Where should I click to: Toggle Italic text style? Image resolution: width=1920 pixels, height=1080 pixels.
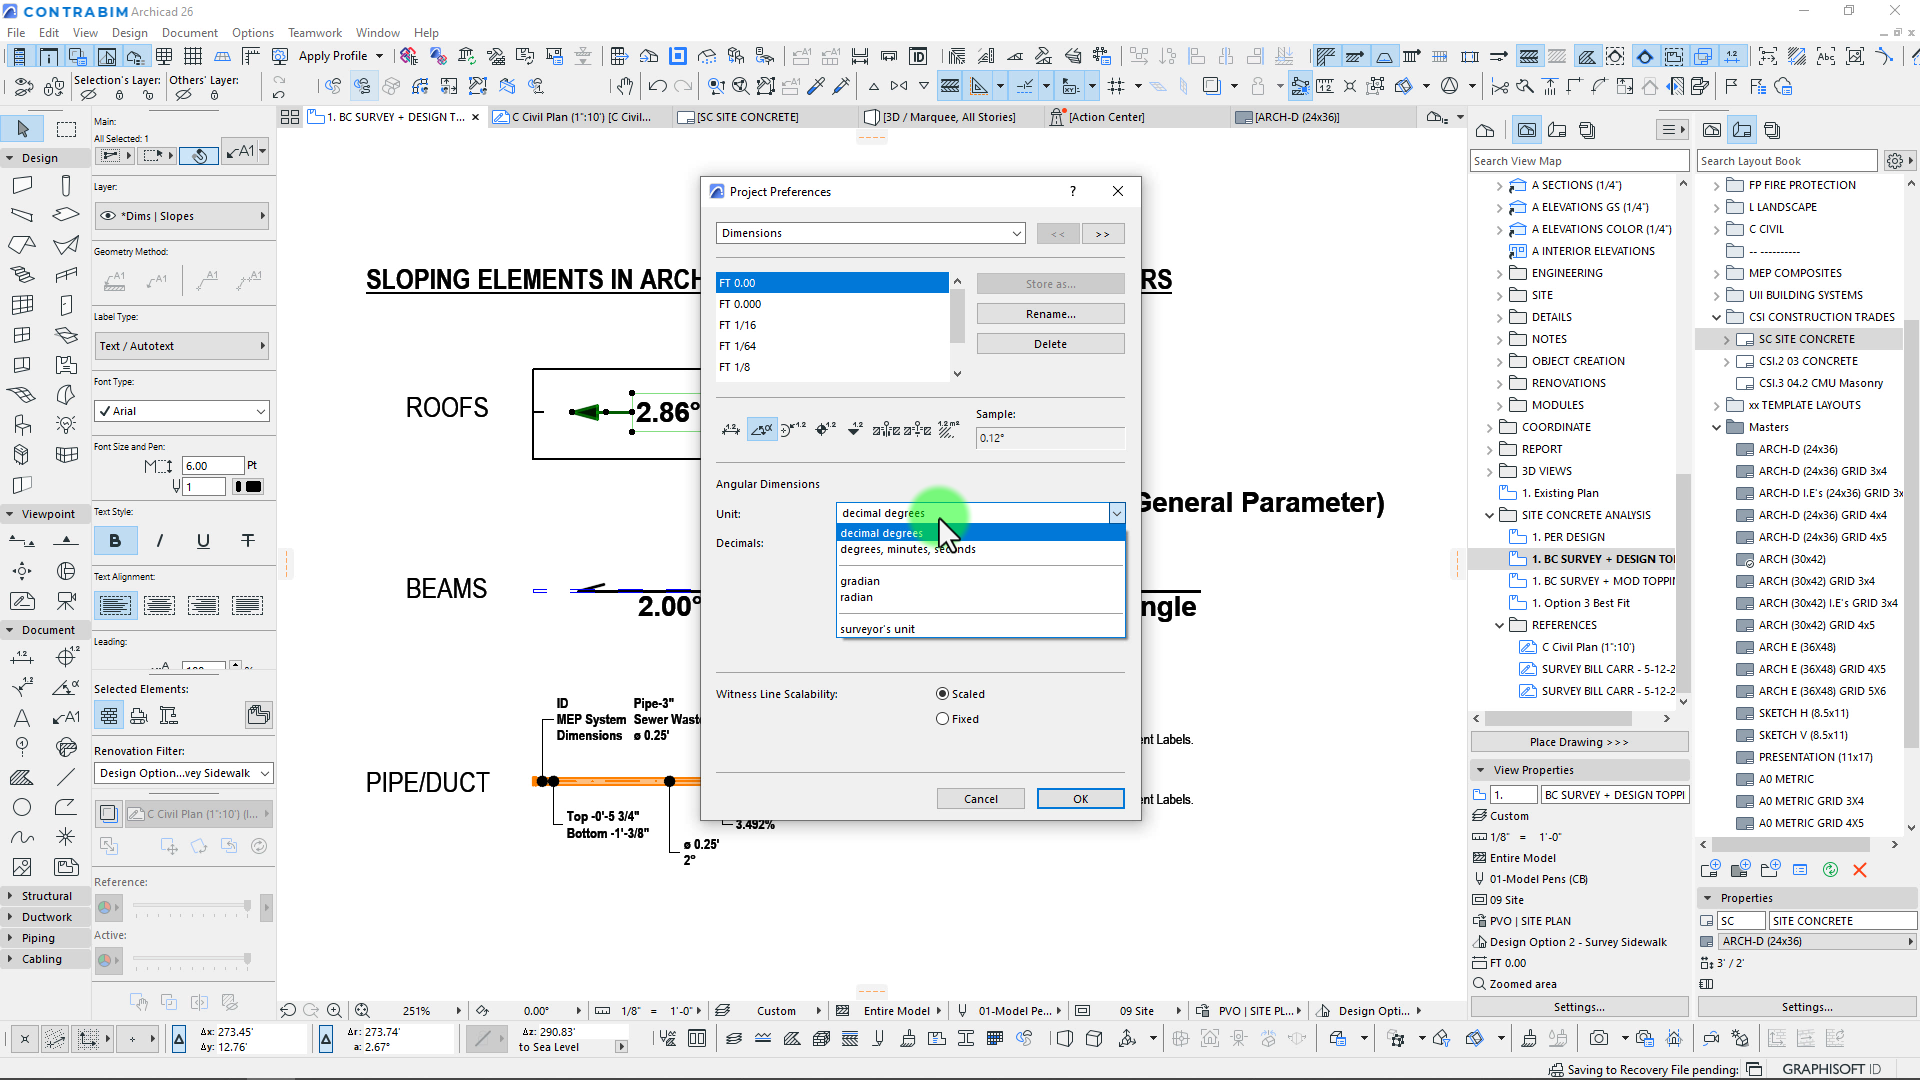(159, 541)
